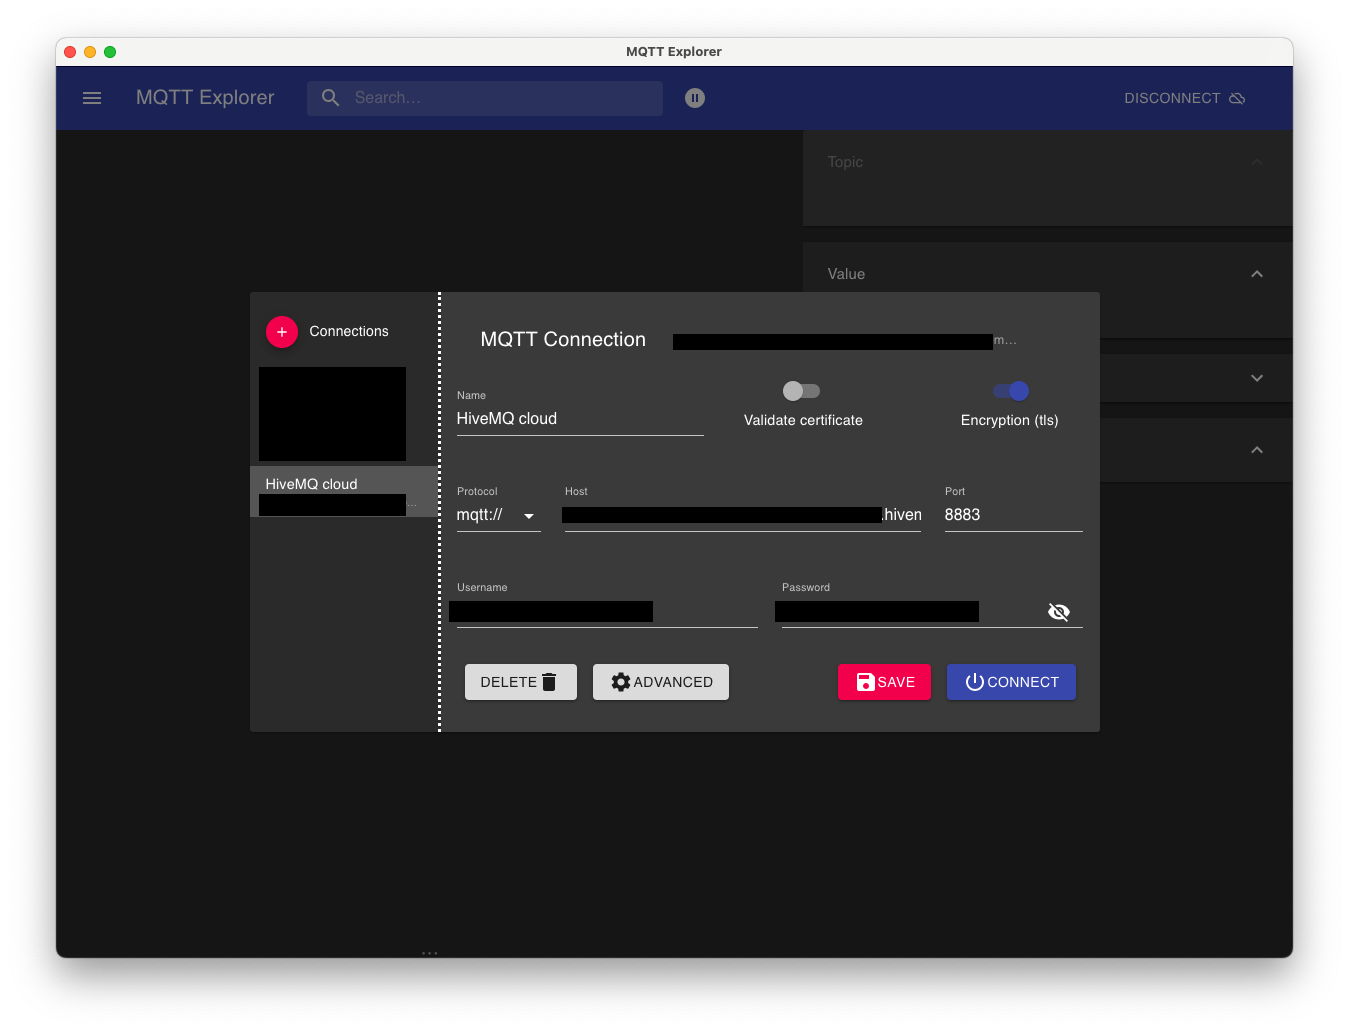
Task: Open the hamburger menu
Action: pyautogui.click(x=92, y=98)
